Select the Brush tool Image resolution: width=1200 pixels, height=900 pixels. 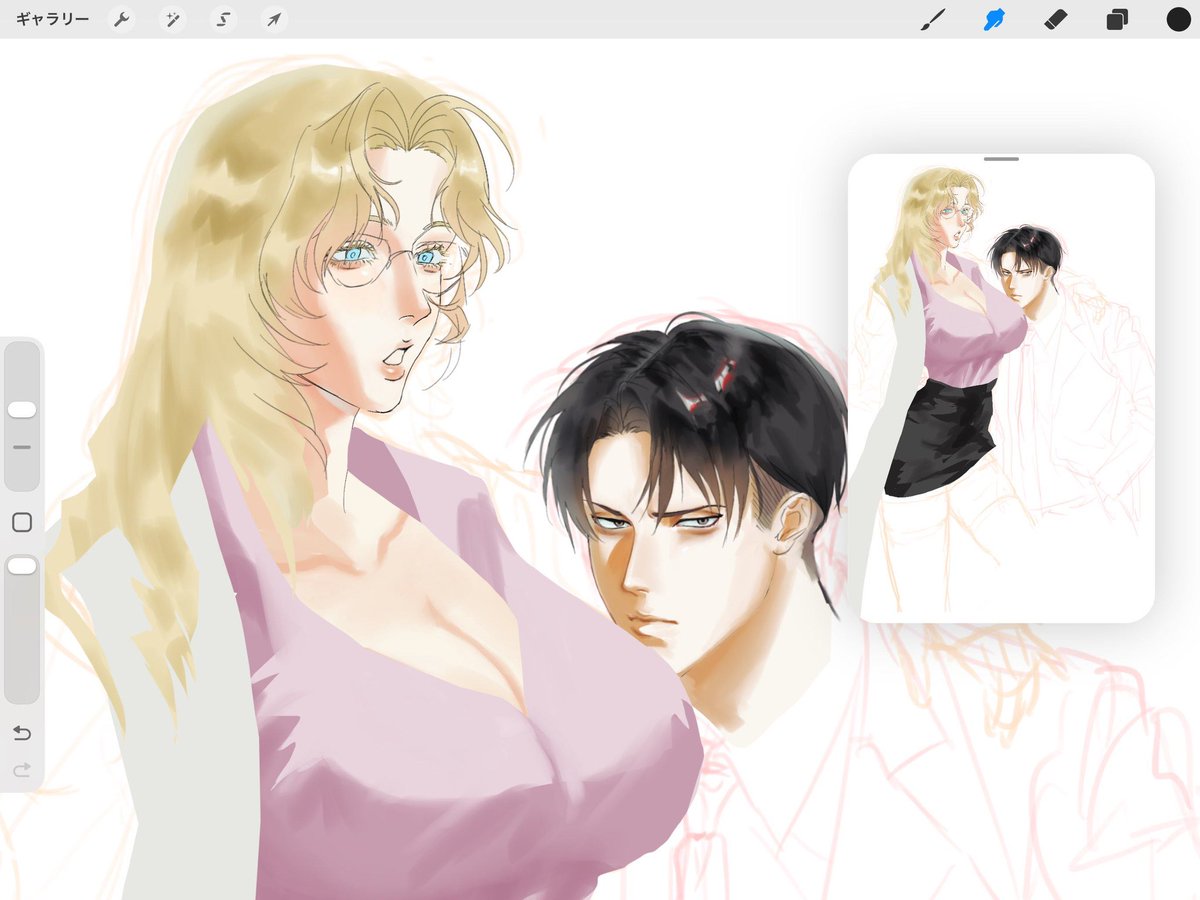(933, 19)
